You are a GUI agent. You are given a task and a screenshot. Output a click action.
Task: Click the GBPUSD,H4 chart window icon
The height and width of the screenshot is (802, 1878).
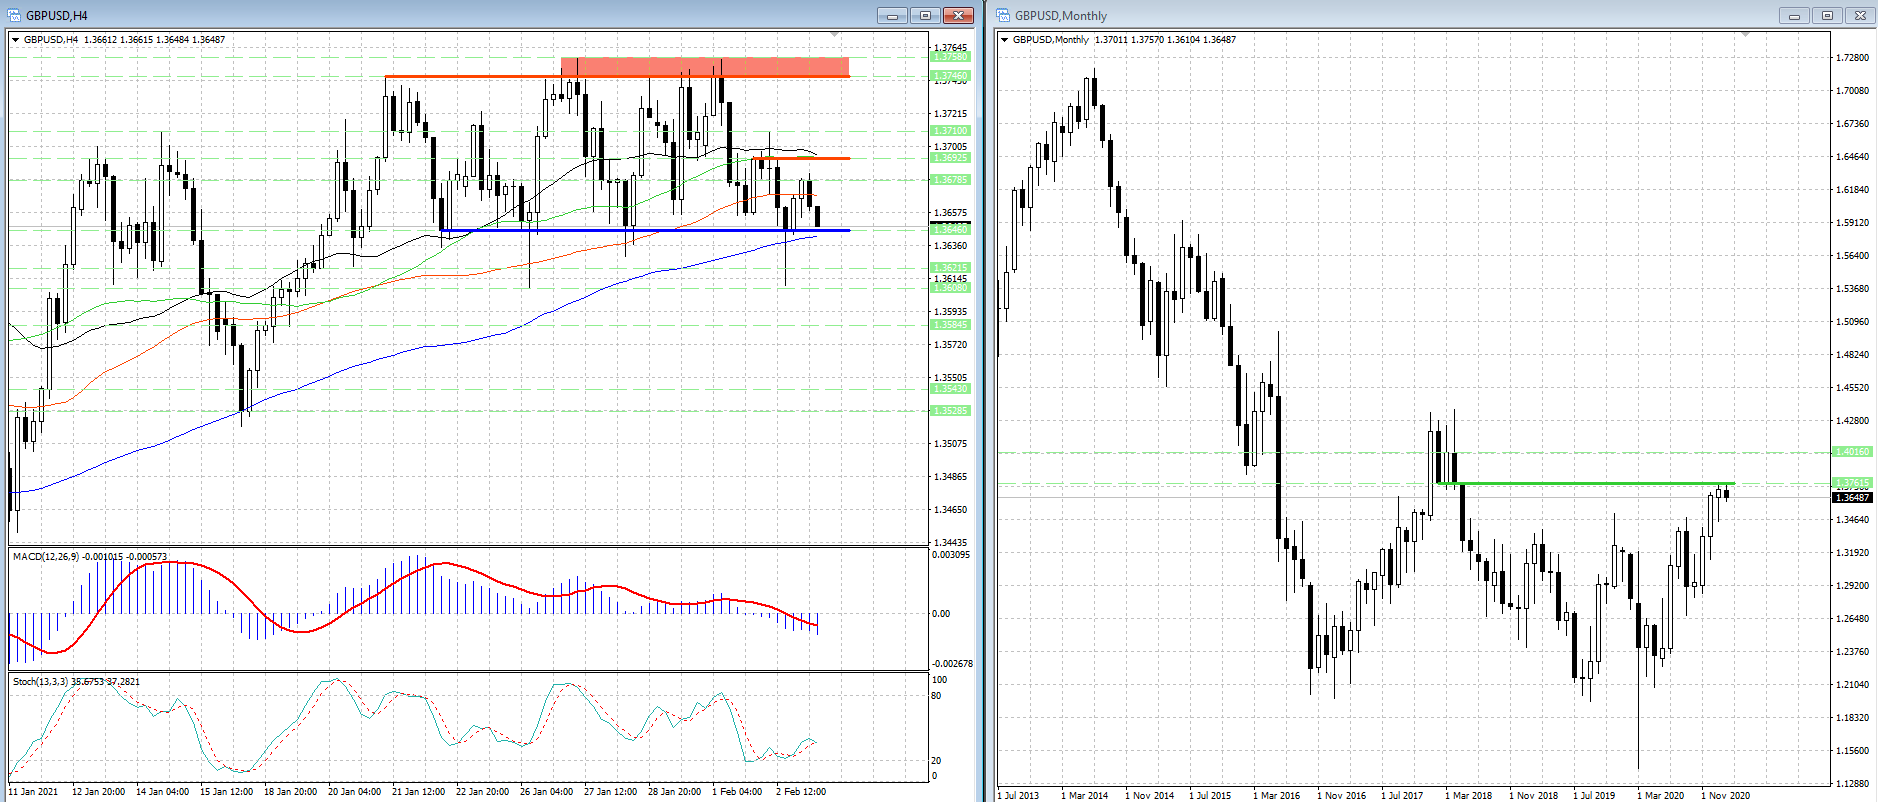pos(14,15)
